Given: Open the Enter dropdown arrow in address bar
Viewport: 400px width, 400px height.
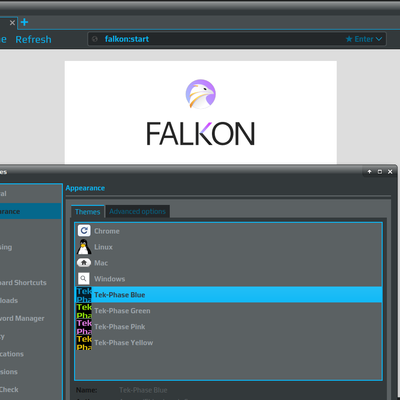Looking at the screenshot, I should 379,39.
